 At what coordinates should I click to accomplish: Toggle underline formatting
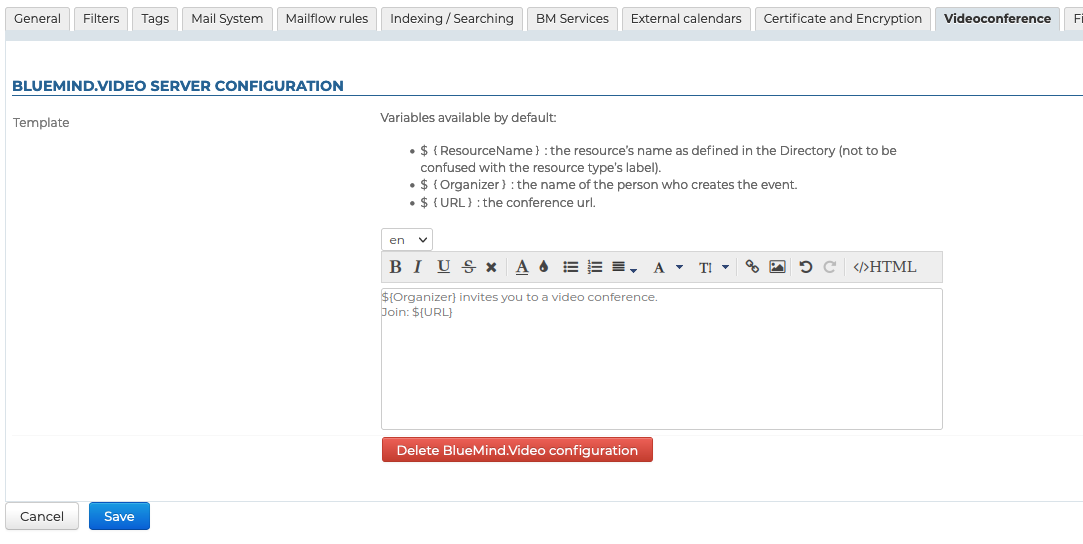point(443,267)
